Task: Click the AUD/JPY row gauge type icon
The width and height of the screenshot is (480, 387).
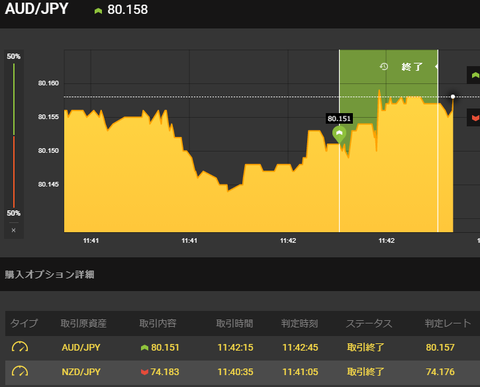Action: point(20,347)
